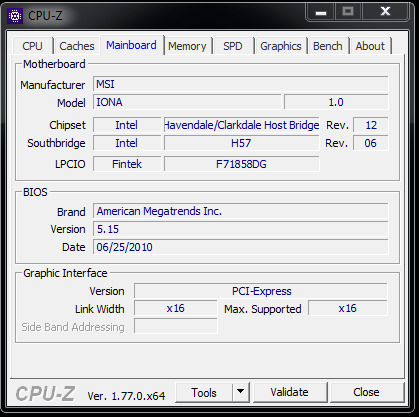The width and height of the screenshot is (419, 417).
Task: Click the Manufacturer field showing MSI
Action: (241, 84)
